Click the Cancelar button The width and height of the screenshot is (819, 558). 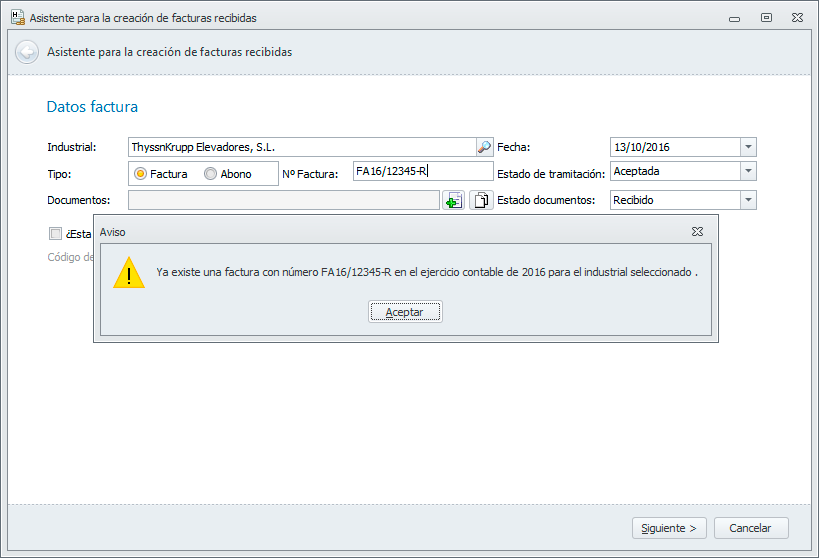751,528
